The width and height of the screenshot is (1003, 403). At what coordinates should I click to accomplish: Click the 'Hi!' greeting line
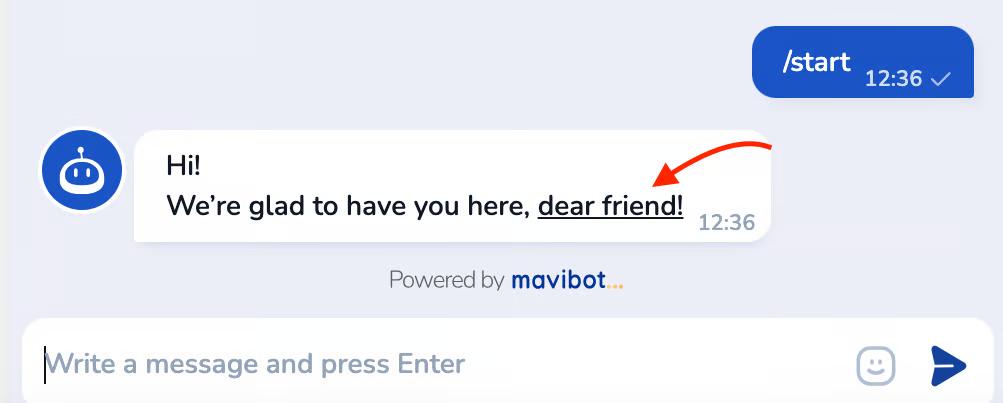[184, 165]
